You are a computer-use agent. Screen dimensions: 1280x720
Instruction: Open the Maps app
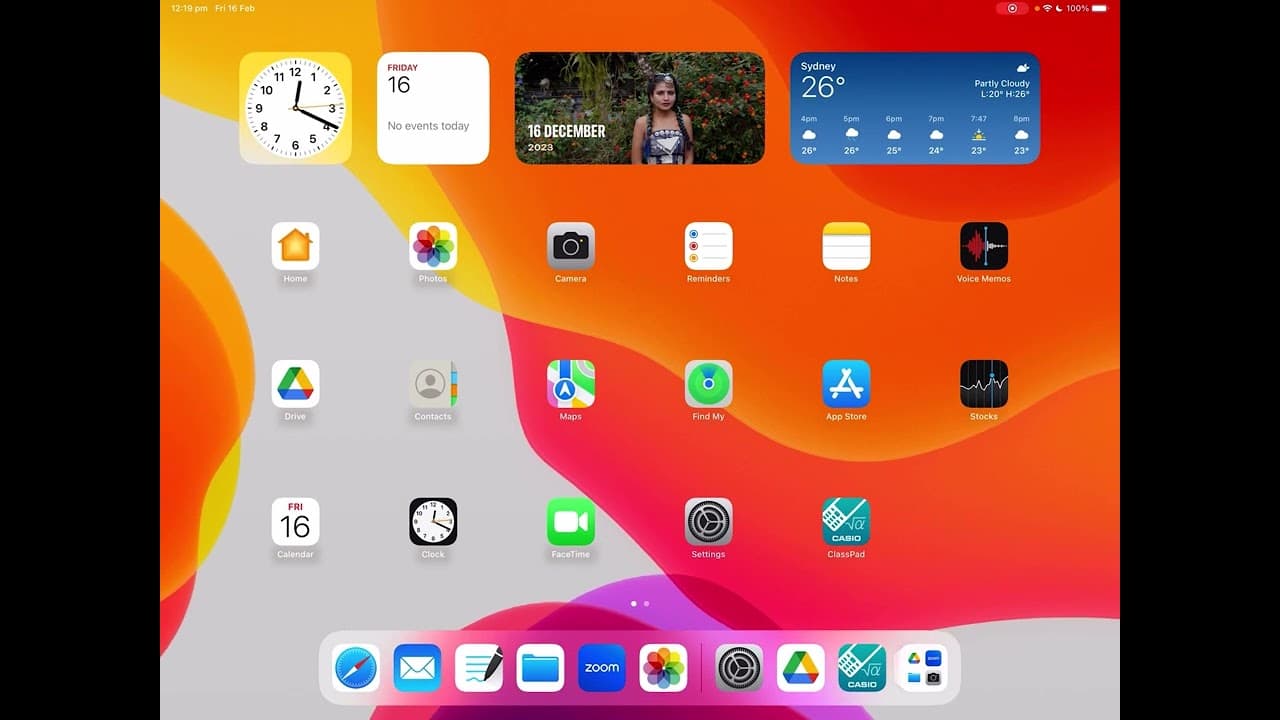coord(571,384)
